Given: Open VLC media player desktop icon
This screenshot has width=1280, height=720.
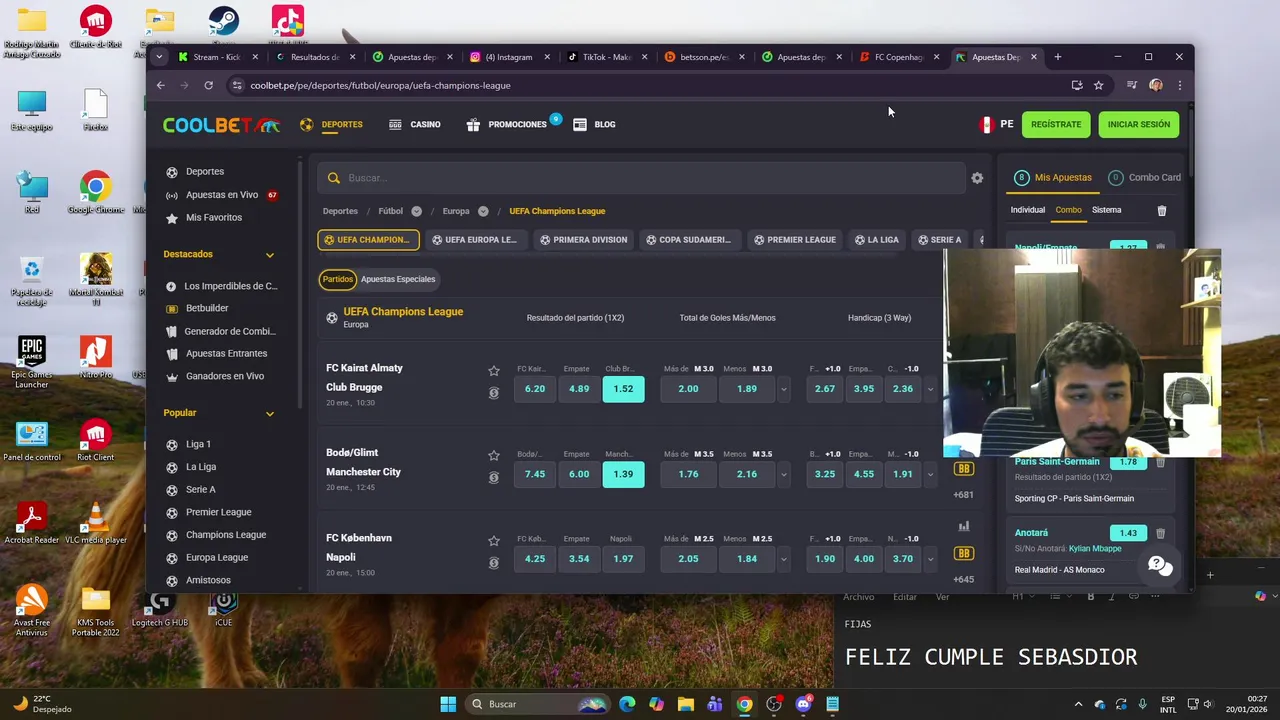Looking at the screenshot, I should pos(96,523).
